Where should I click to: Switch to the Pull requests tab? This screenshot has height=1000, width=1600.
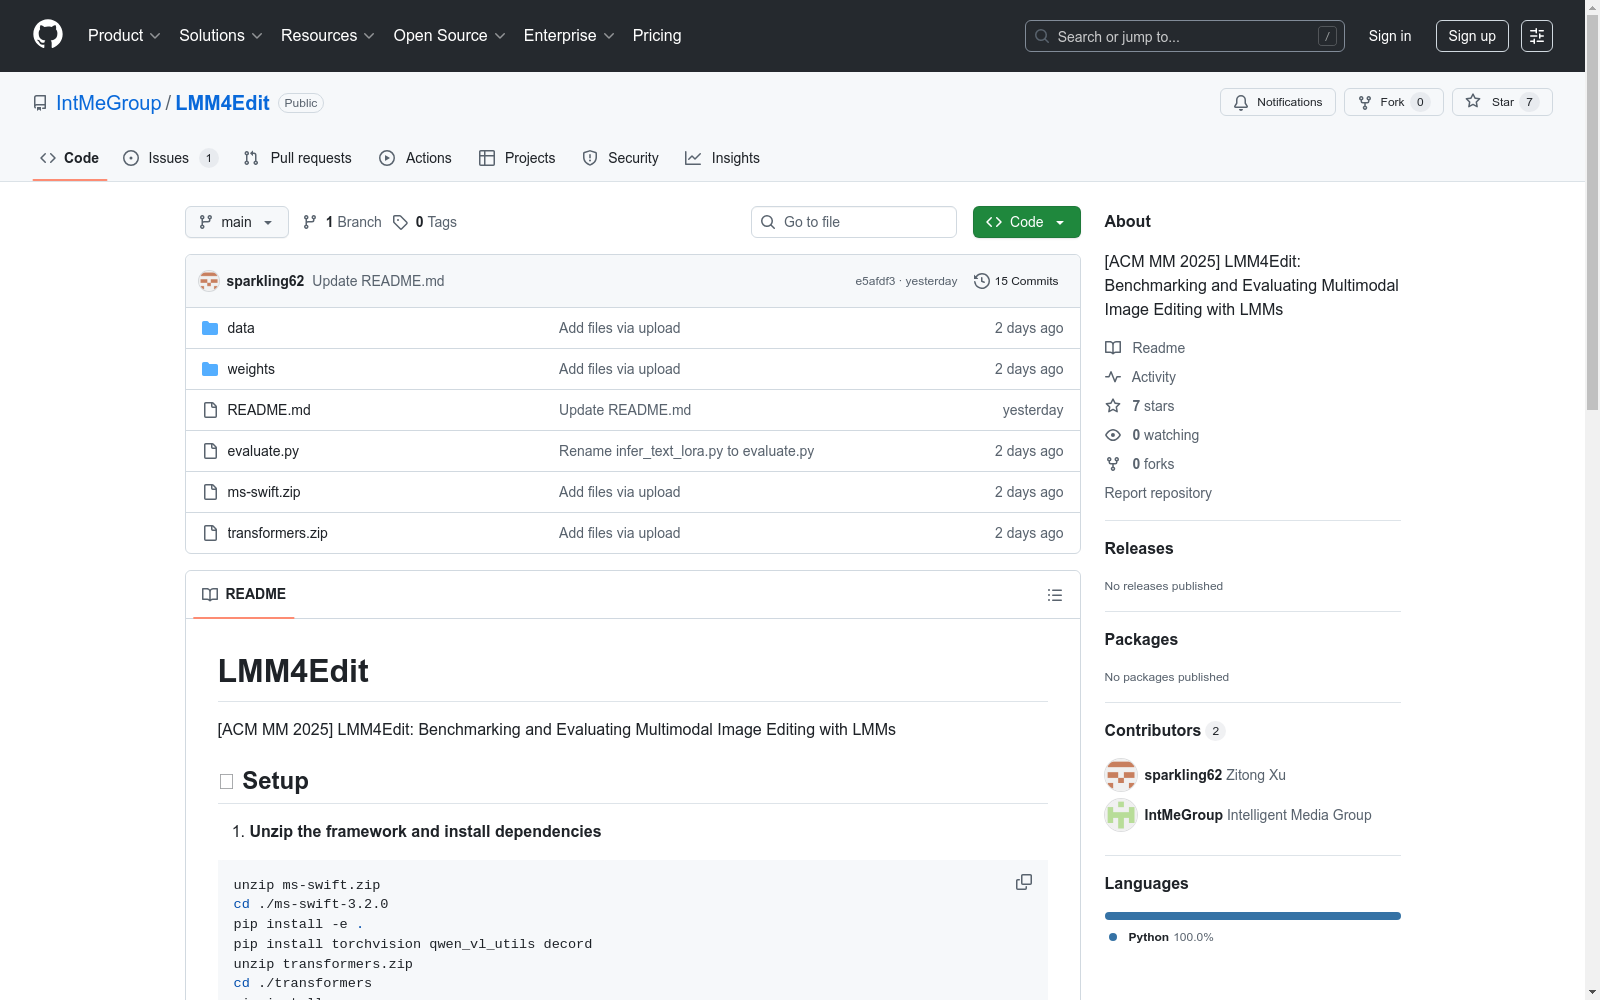coord(298,158)
